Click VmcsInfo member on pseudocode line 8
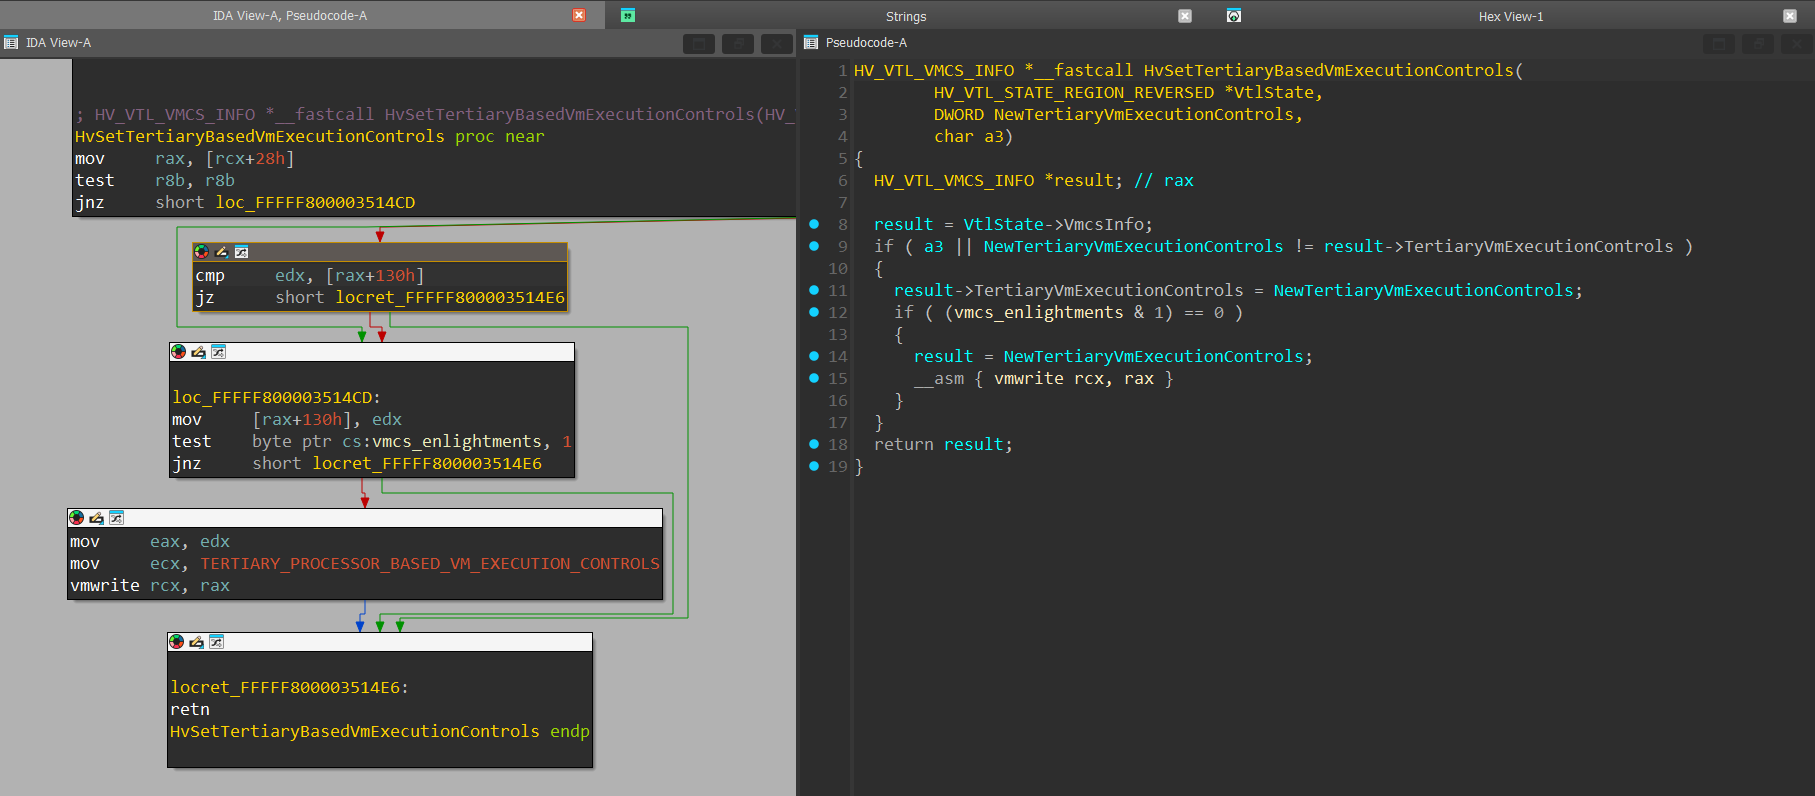This screenshot has width=1815, height=796. coord(1104,225)
